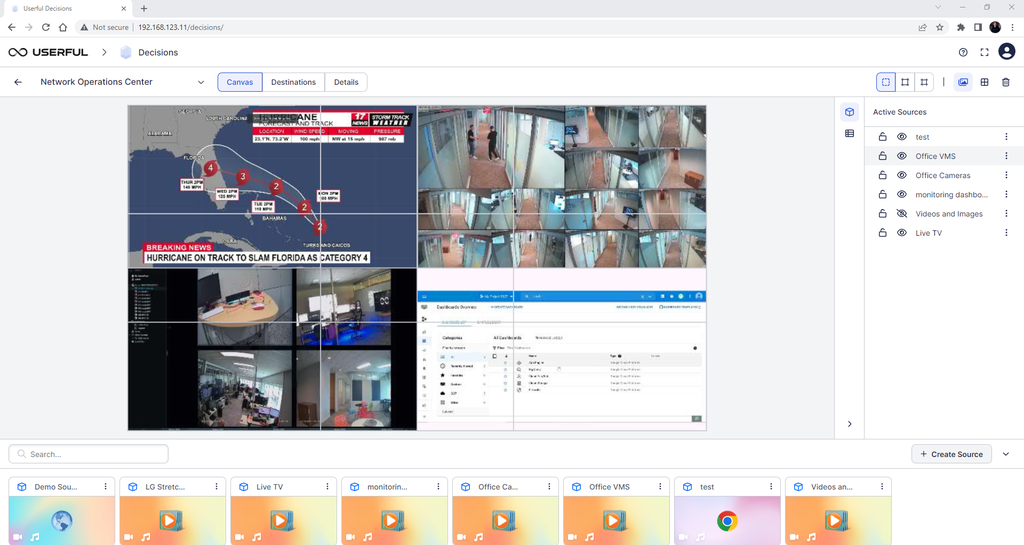Reload the page using the browser refresh icon
1024x545 pixels.
tap(46, 27)
